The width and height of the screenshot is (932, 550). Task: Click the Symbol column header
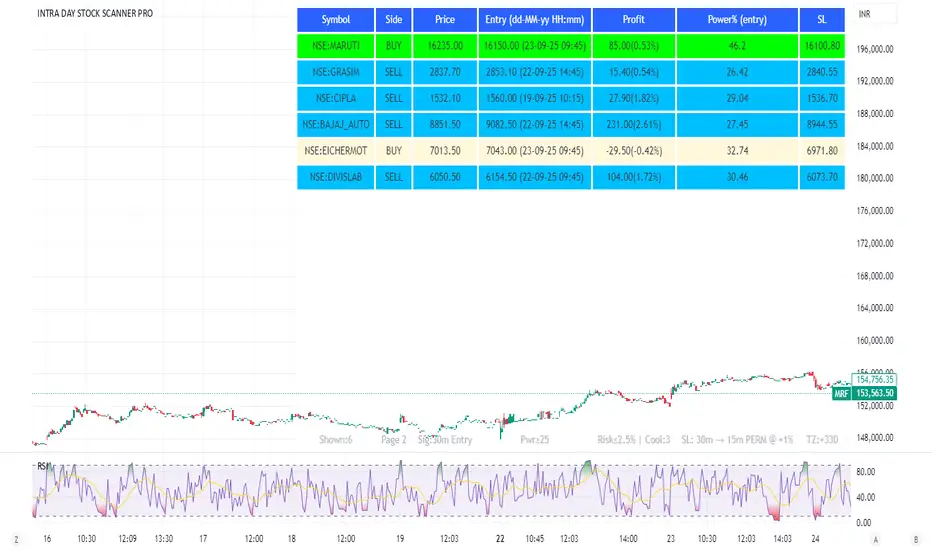[x=336, y=20]
